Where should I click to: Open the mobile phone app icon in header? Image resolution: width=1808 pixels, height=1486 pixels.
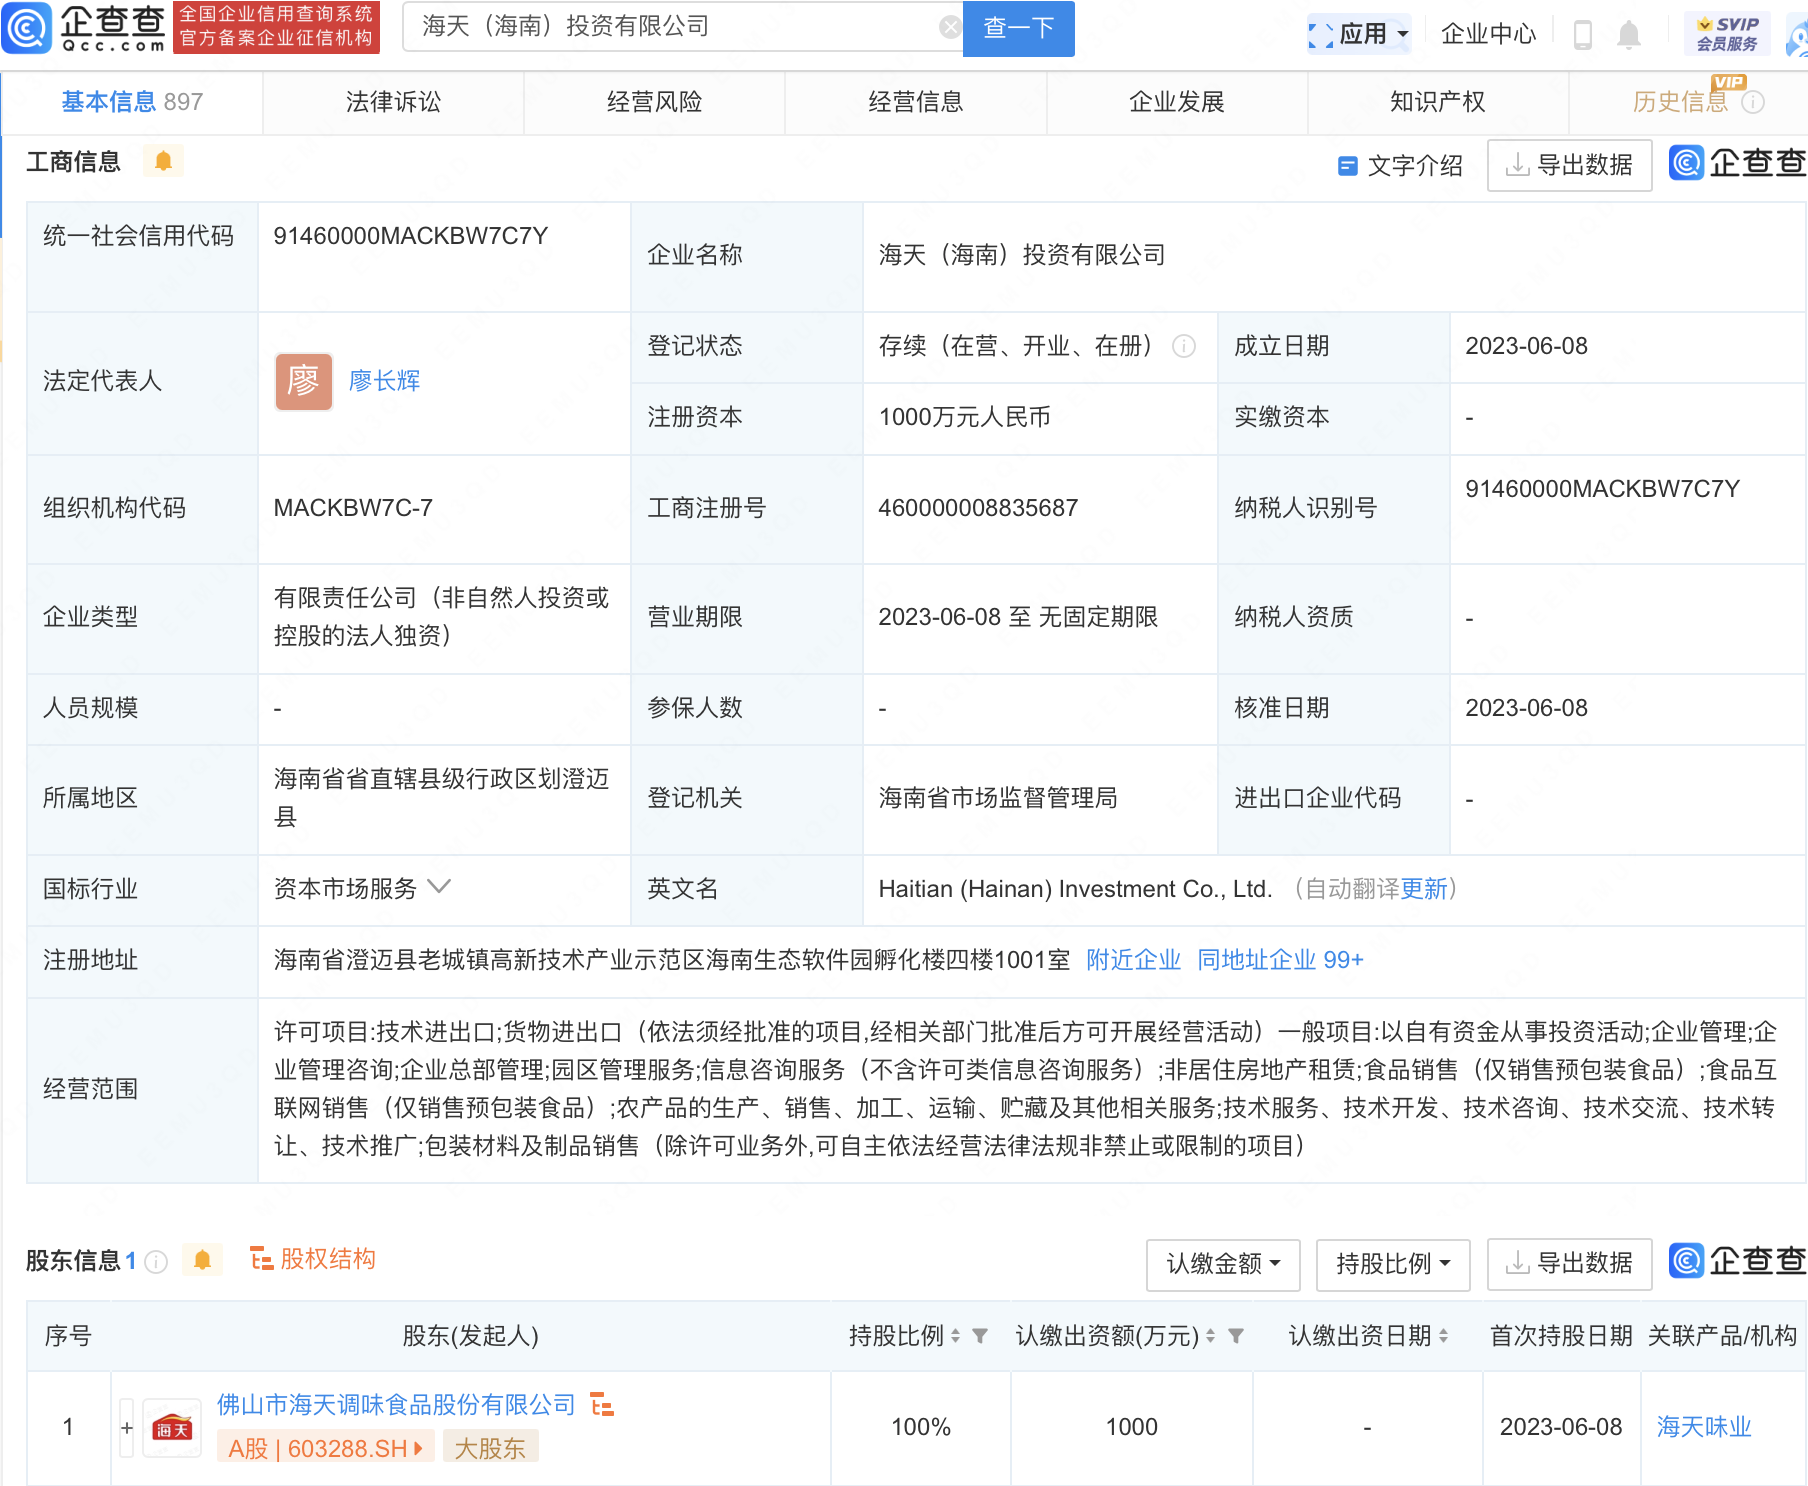pos(1582,34)
